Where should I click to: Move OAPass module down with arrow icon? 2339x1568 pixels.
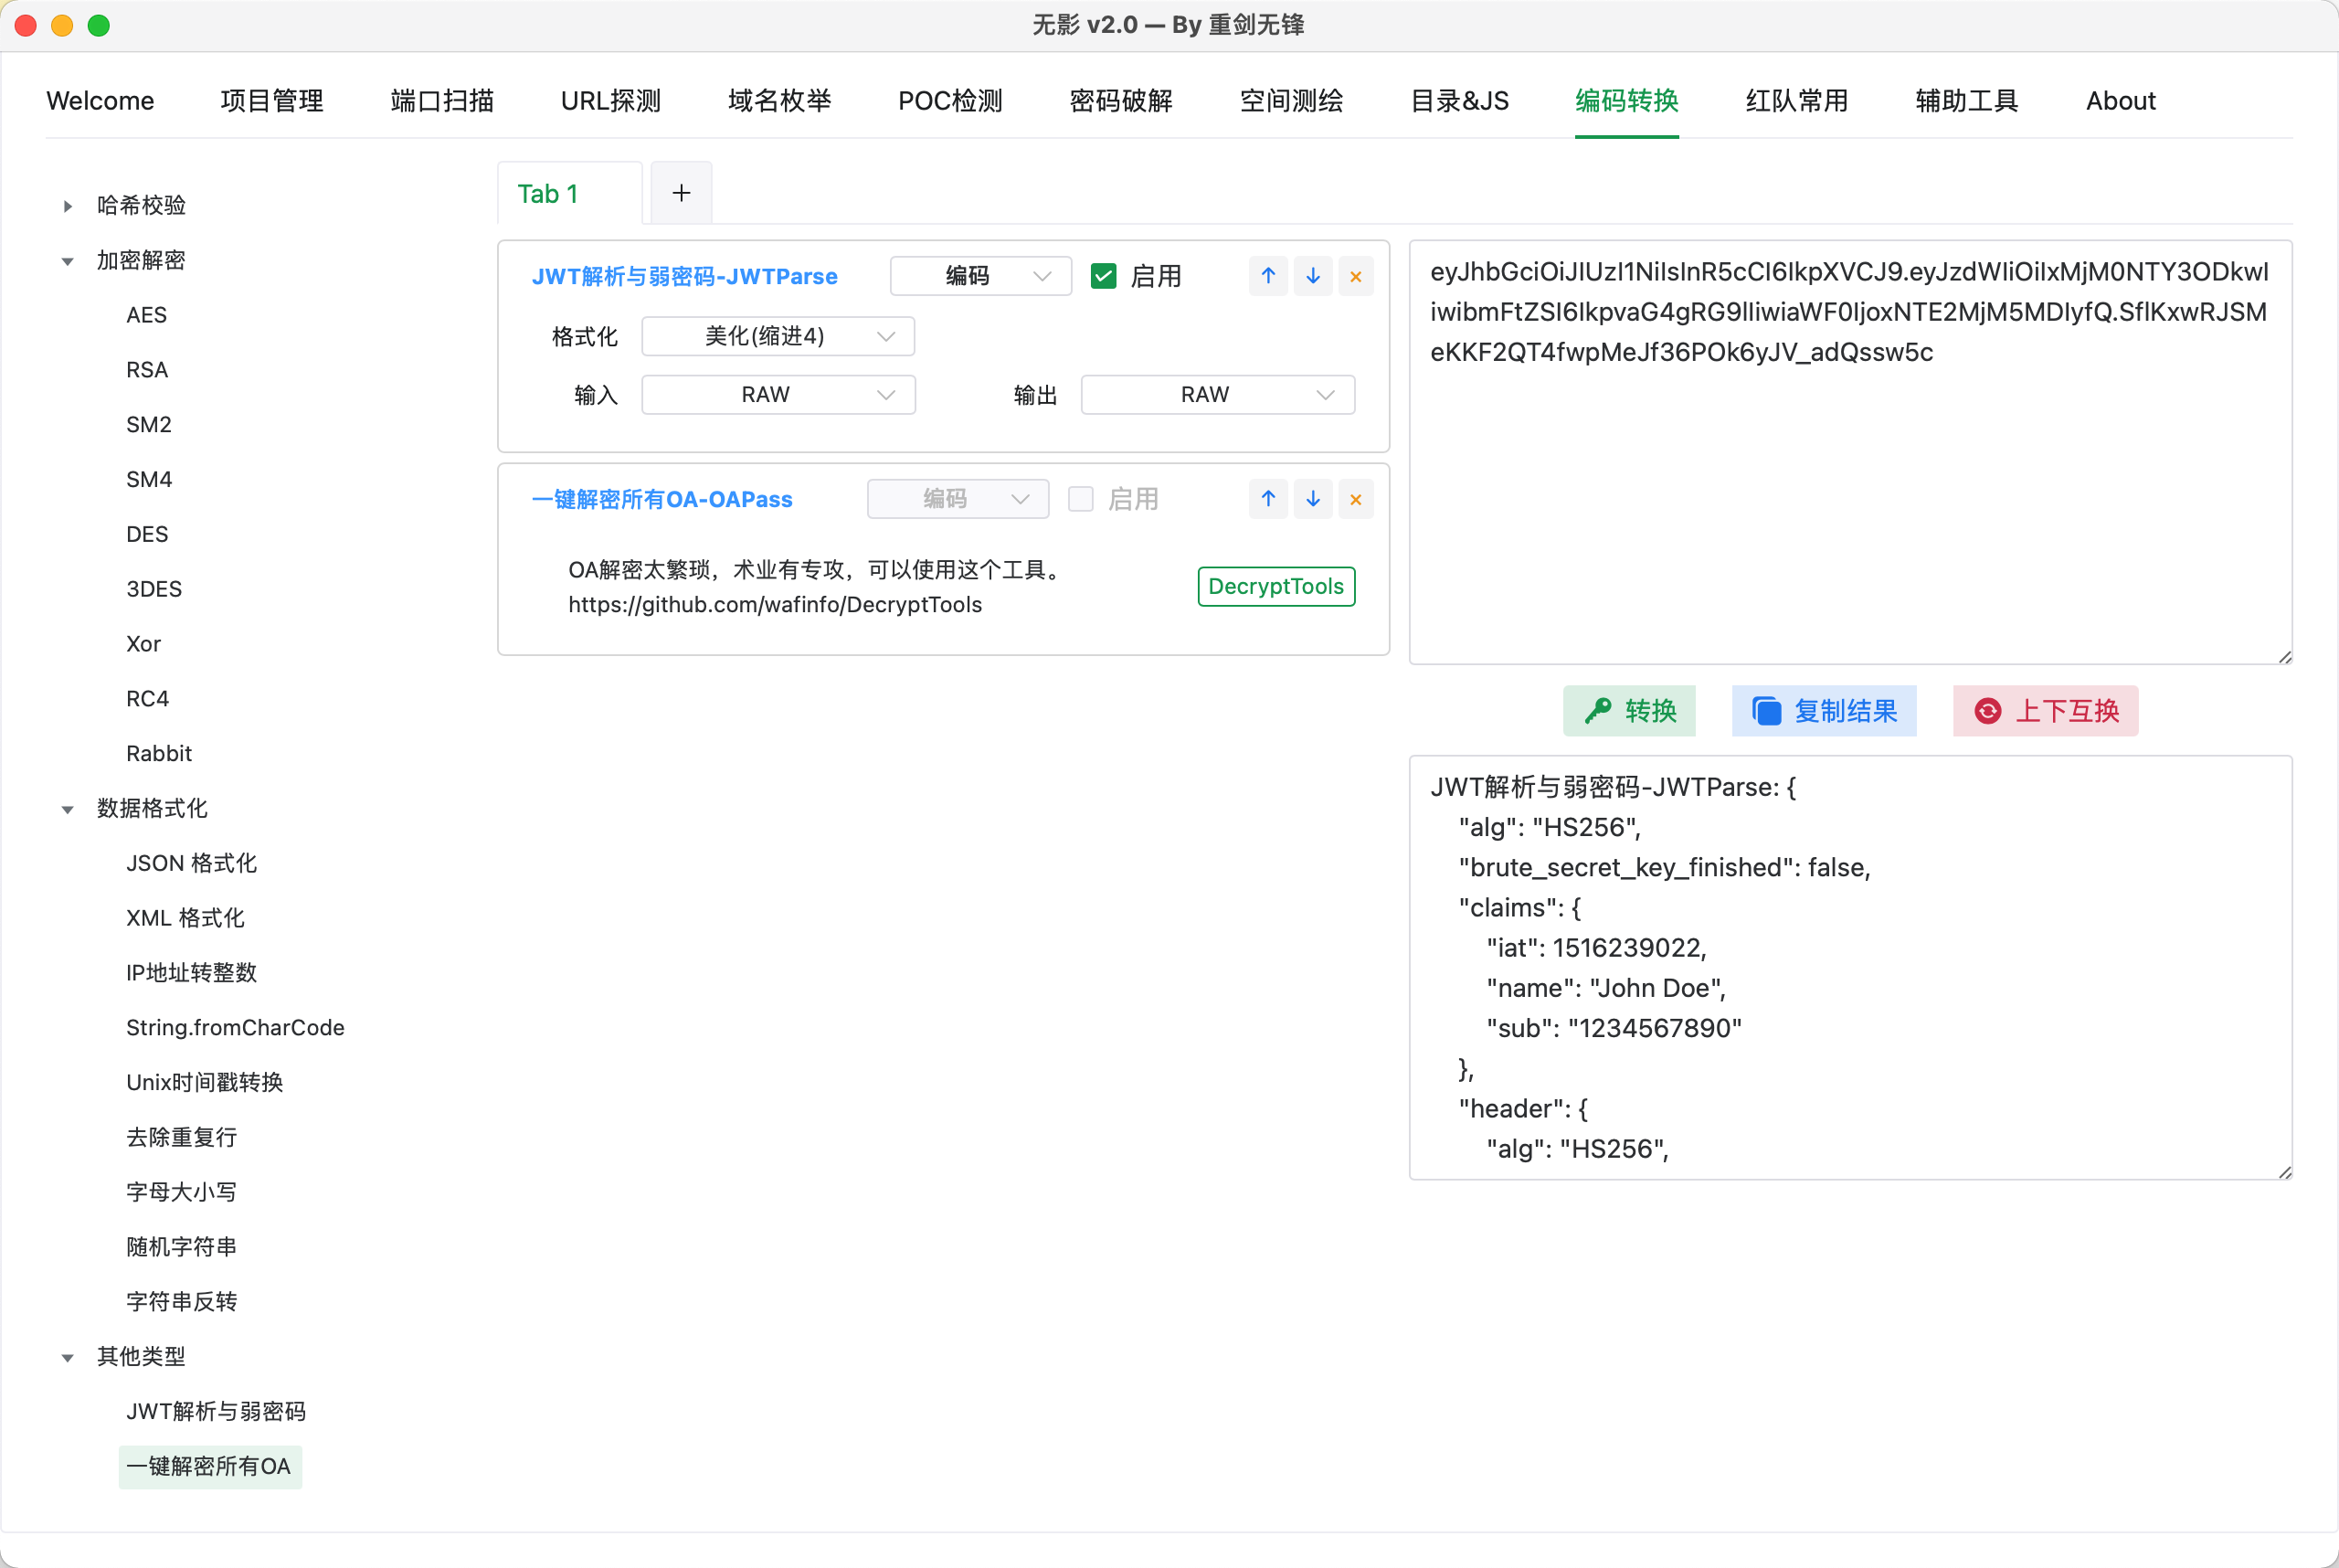[1312, 499]
